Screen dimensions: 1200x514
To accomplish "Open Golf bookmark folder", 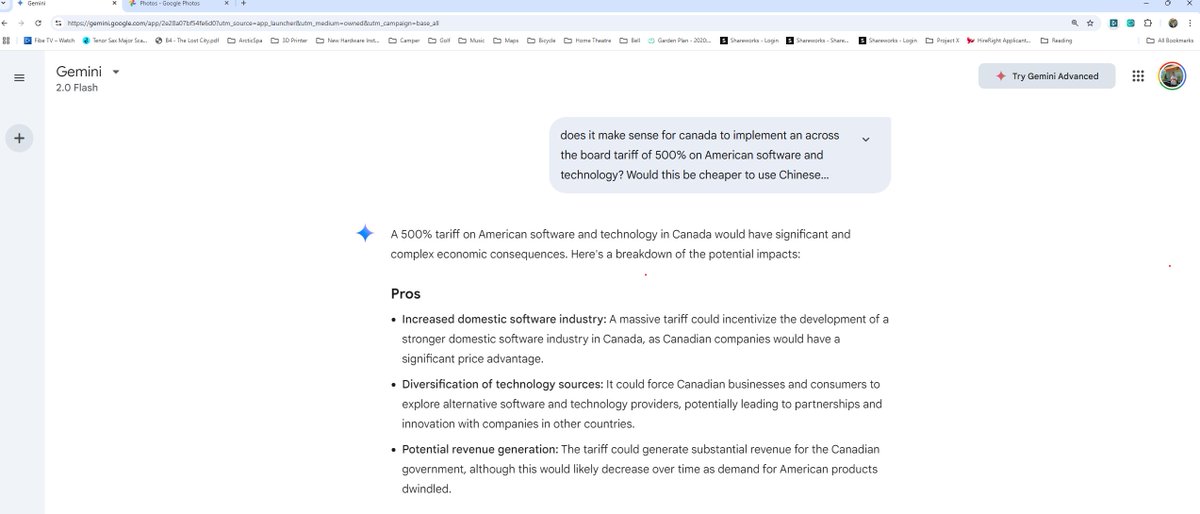I will (x=441, y=41).
